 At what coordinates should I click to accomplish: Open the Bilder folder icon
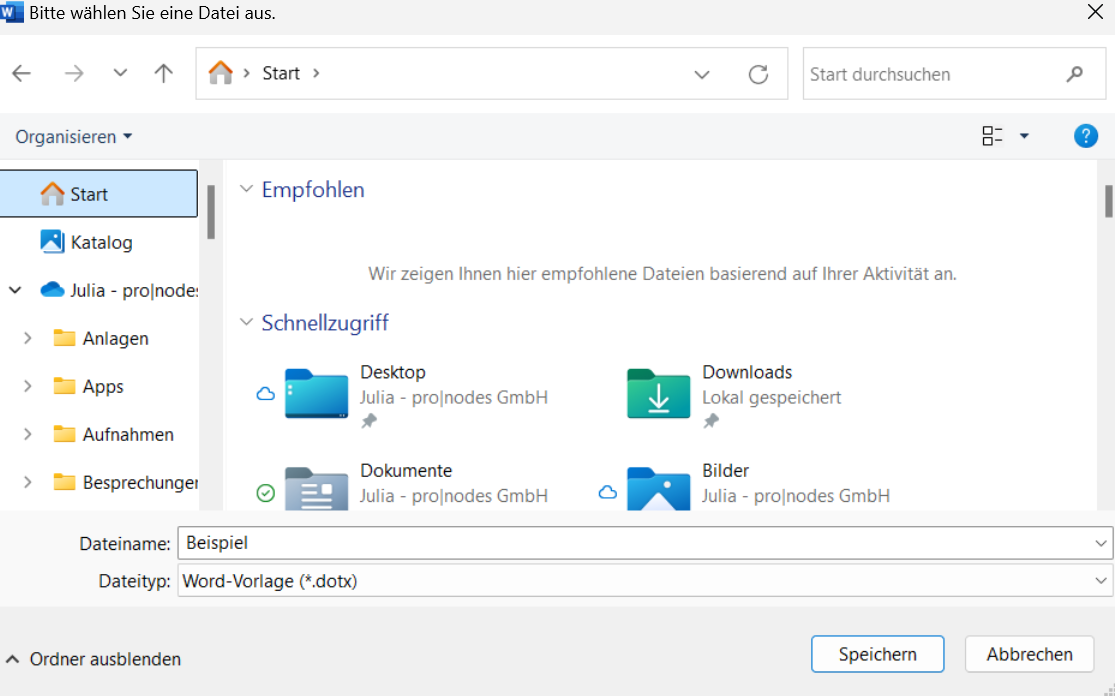coord(658,489)
